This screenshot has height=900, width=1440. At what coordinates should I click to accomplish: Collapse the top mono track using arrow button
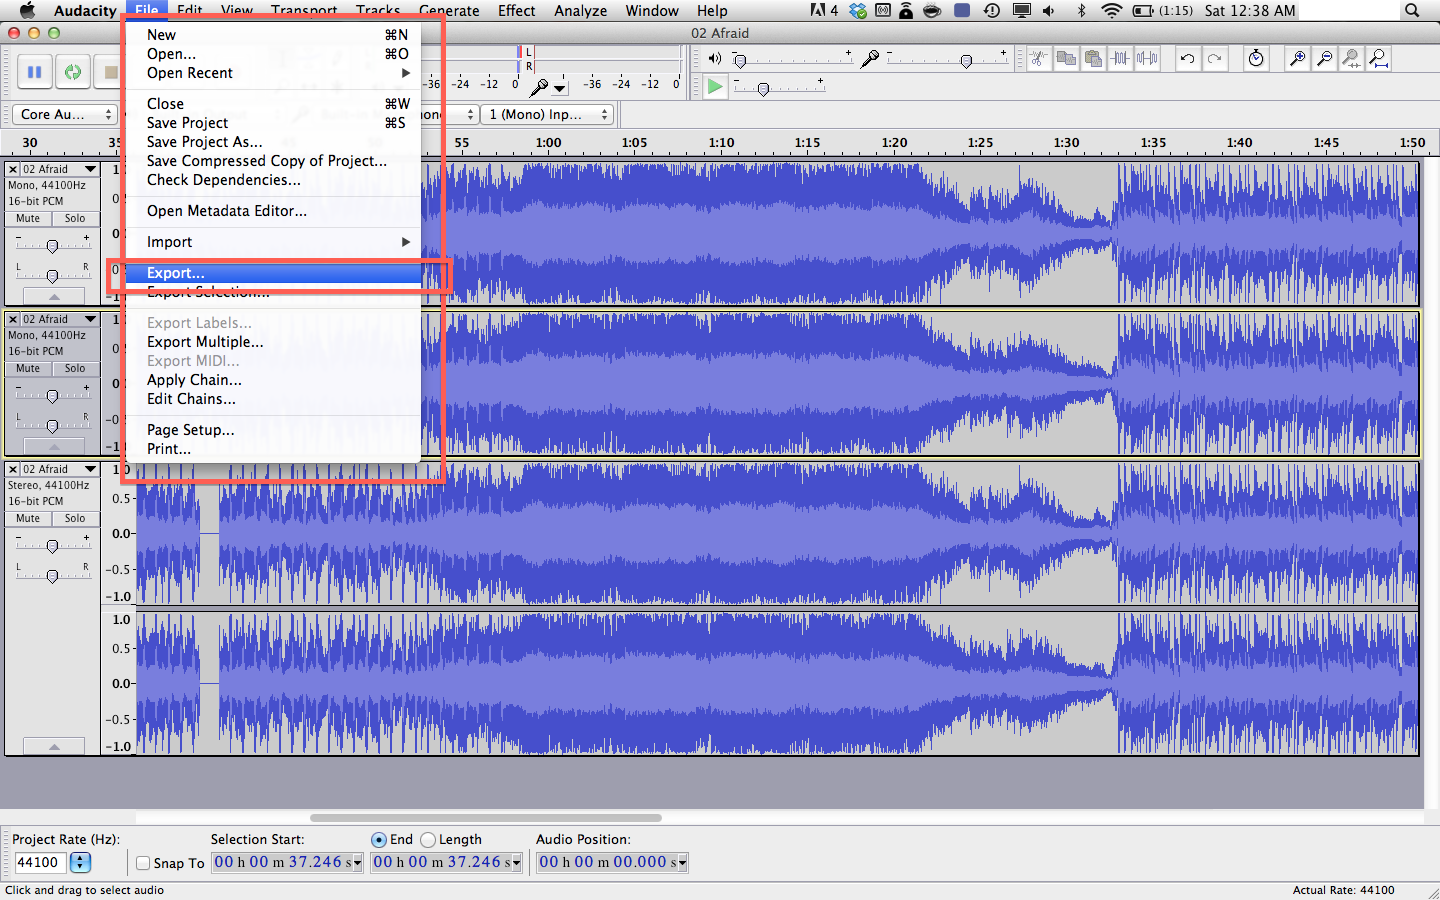click(x=54, y=297)
